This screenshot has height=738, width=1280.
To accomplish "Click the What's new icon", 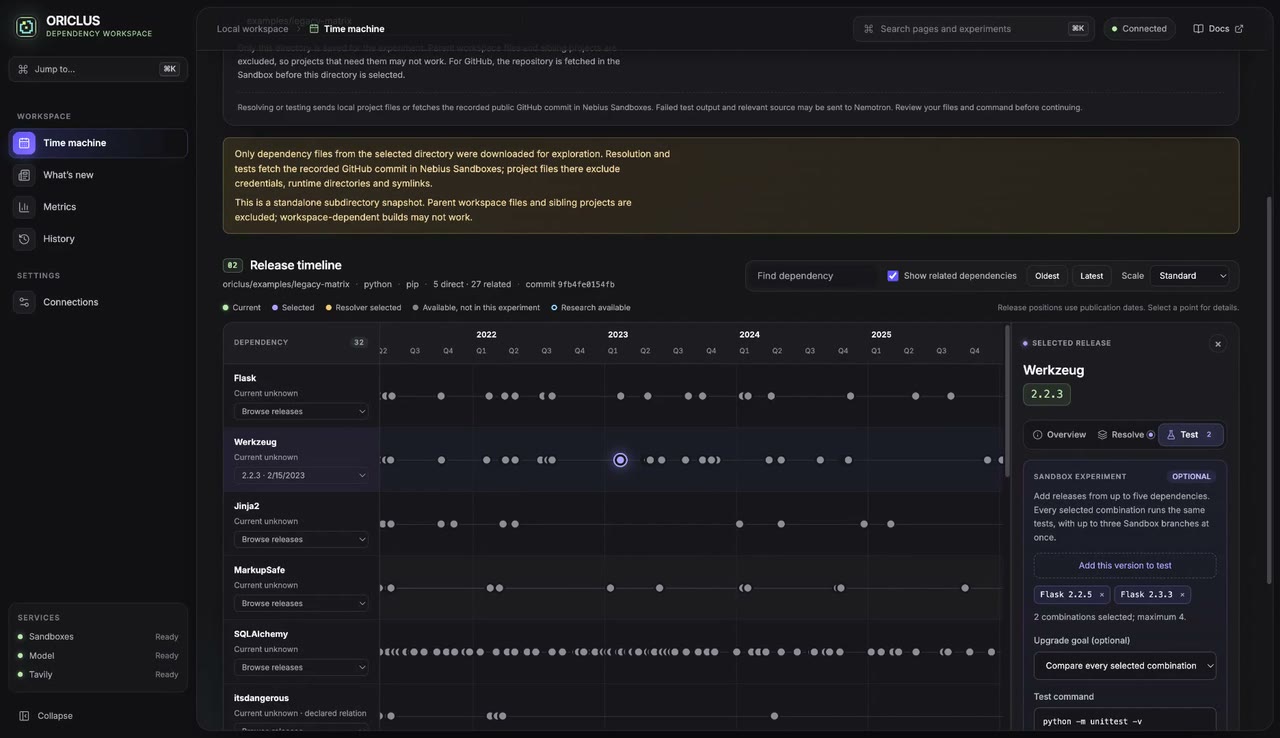I will point(24,175).
